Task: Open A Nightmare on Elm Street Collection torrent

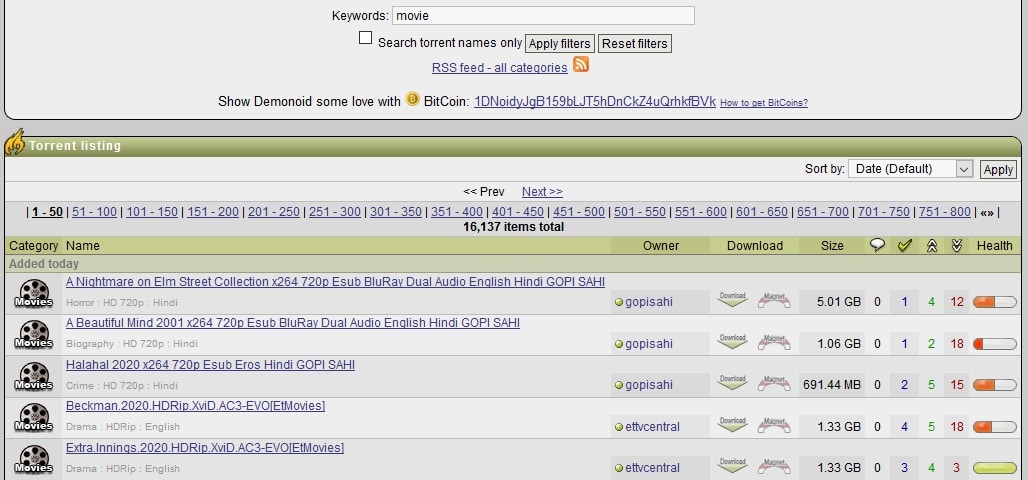Action: click(x=335, y=281)
